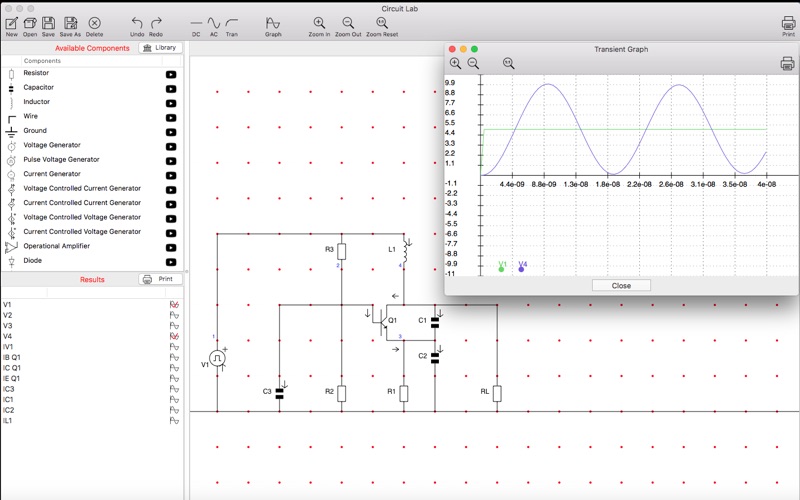Toggle V1 graph plotting in Results
The width and height of the screenshot is (800, 500).
pos(174,304)
